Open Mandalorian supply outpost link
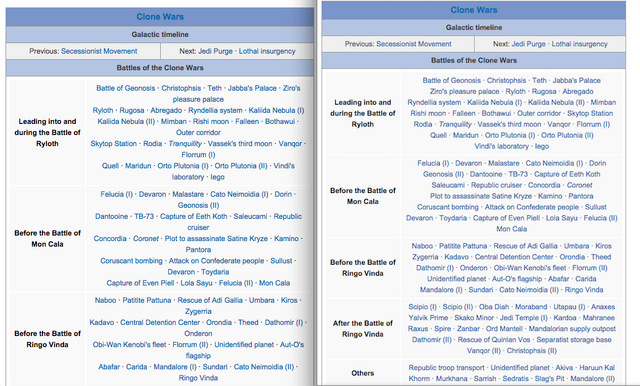Screen dimensions: 640x386 click(572, 329)
